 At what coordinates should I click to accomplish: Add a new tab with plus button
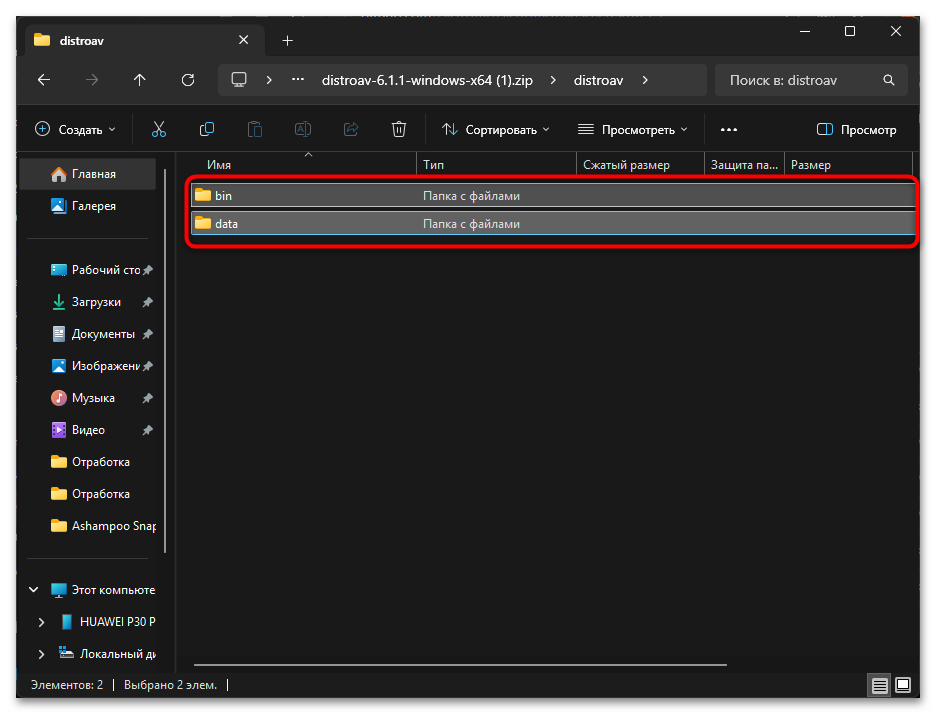coord(288,40)
